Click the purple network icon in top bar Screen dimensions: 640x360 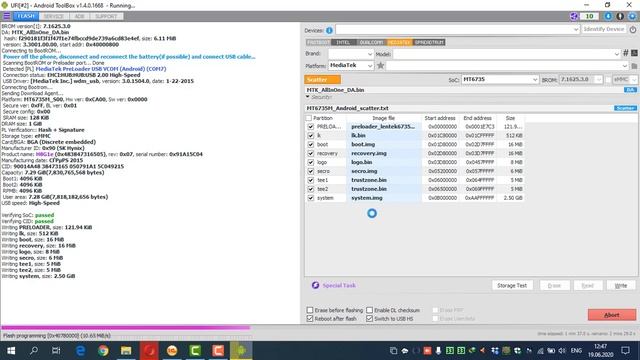574,16
